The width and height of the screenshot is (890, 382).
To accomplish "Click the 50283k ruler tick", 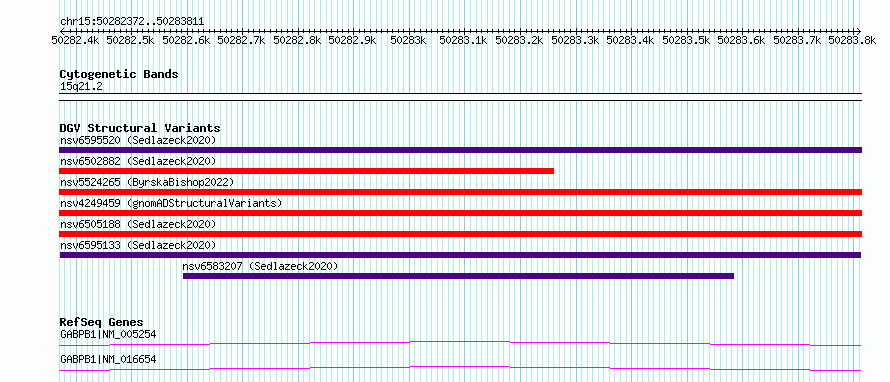I will (x=409, y=40).
